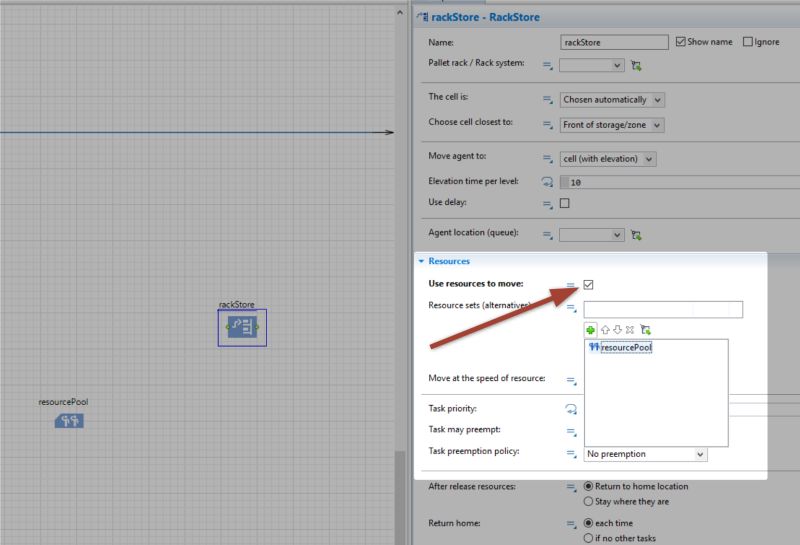The width and height of the screenshot is (800, 545).
Task: Collapse the Resources section
Action: coord(421,261)
